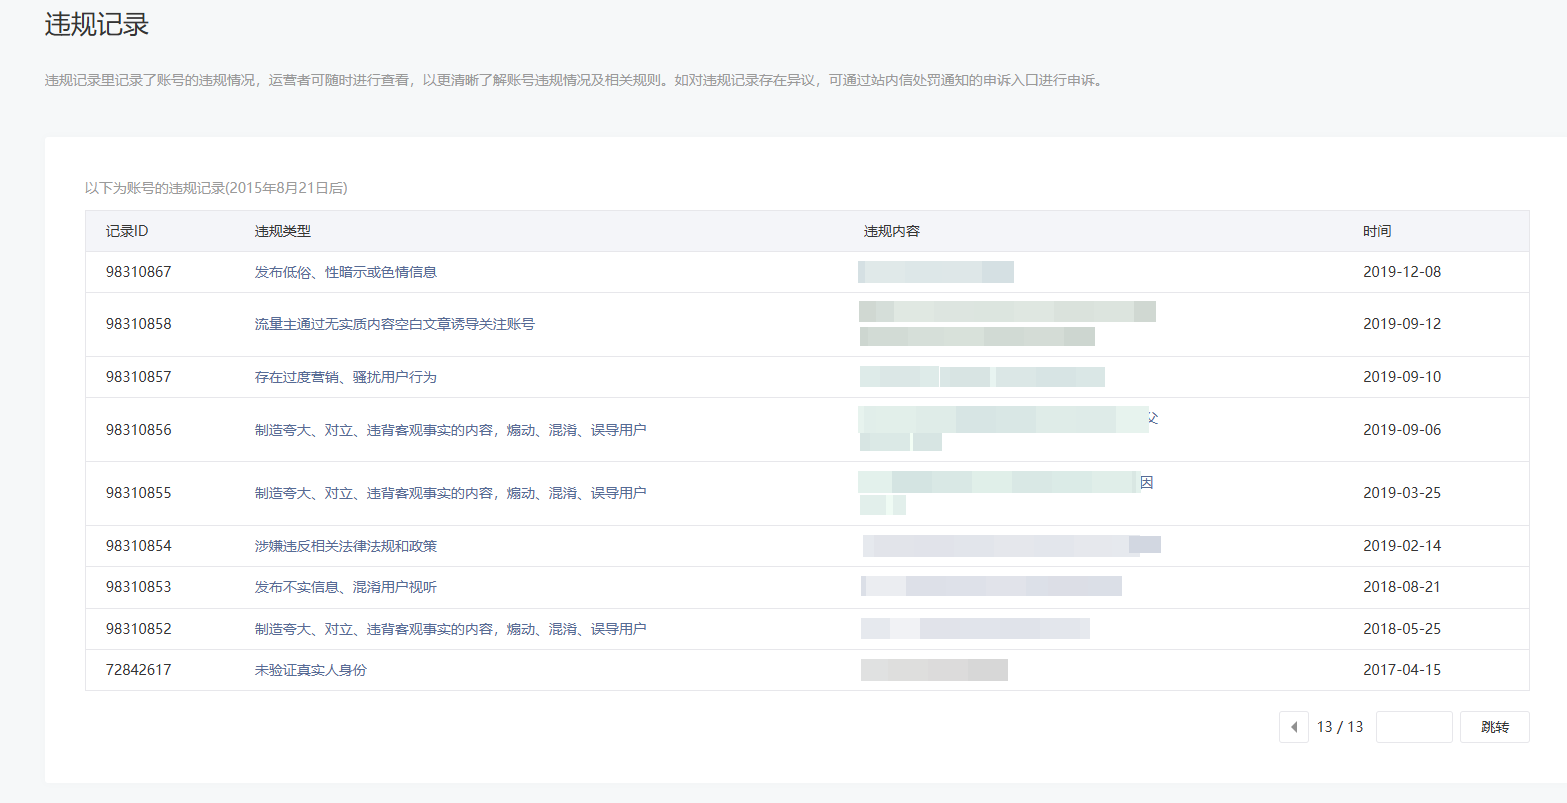Open violation type 未验证真实人身份
The width and height of the screenshot is (1567, 803).
point(311,670)
